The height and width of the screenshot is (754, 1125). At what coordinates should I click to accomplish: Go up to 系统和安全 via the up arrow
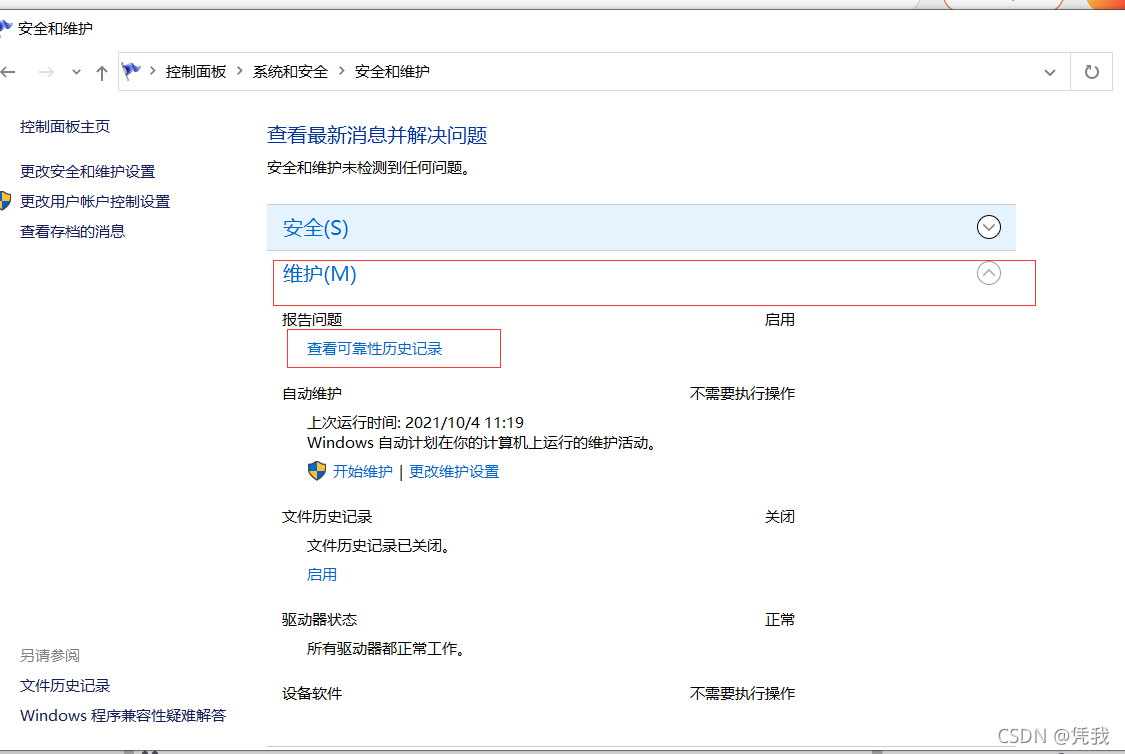pyautogui.click(x=101, y=71)
